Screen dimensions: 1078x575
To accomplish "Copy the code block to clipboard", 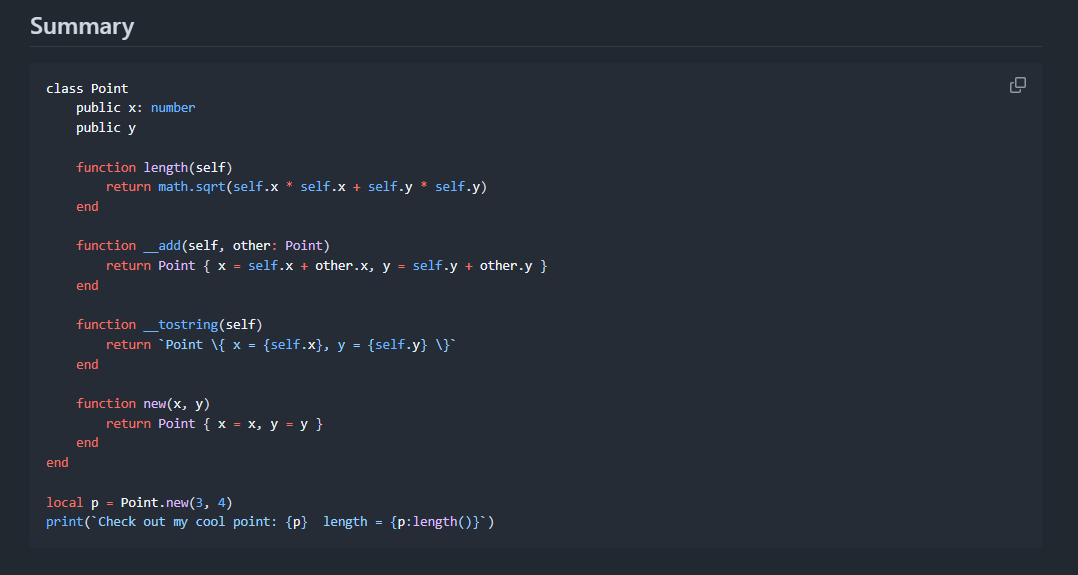I will [1018, 85].
